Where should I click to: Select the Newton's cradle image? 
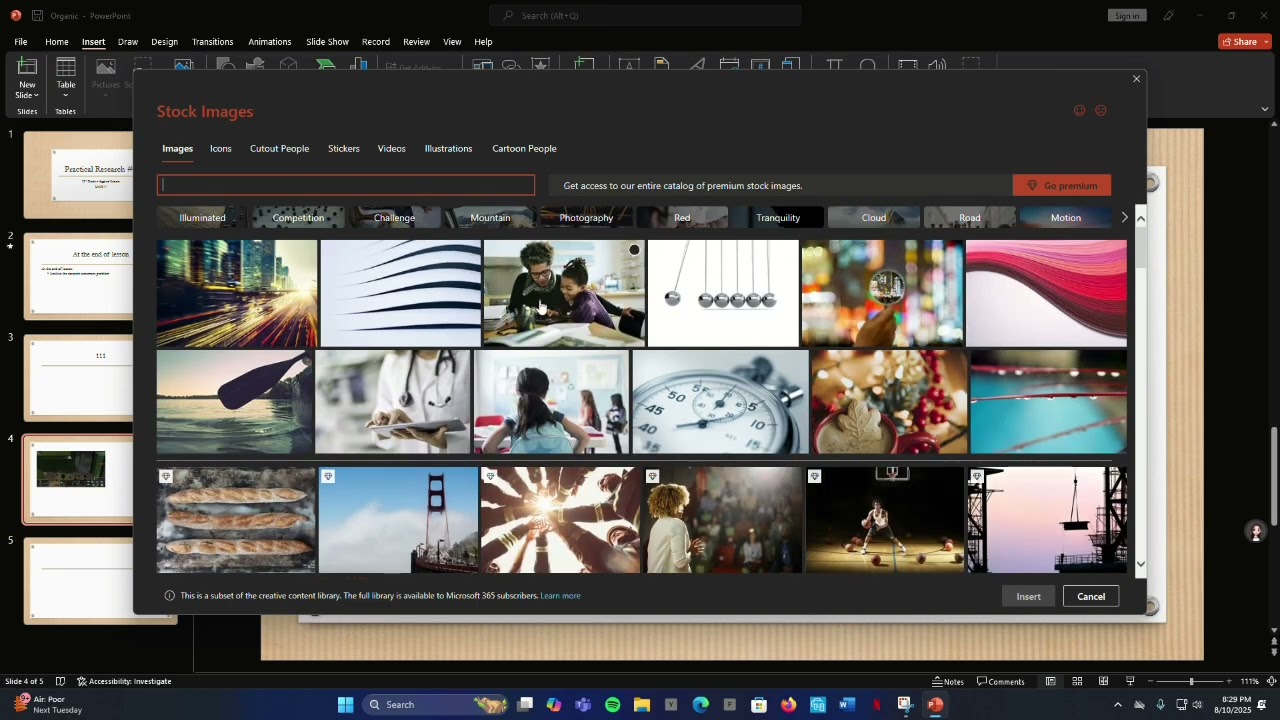coord(723,293)
